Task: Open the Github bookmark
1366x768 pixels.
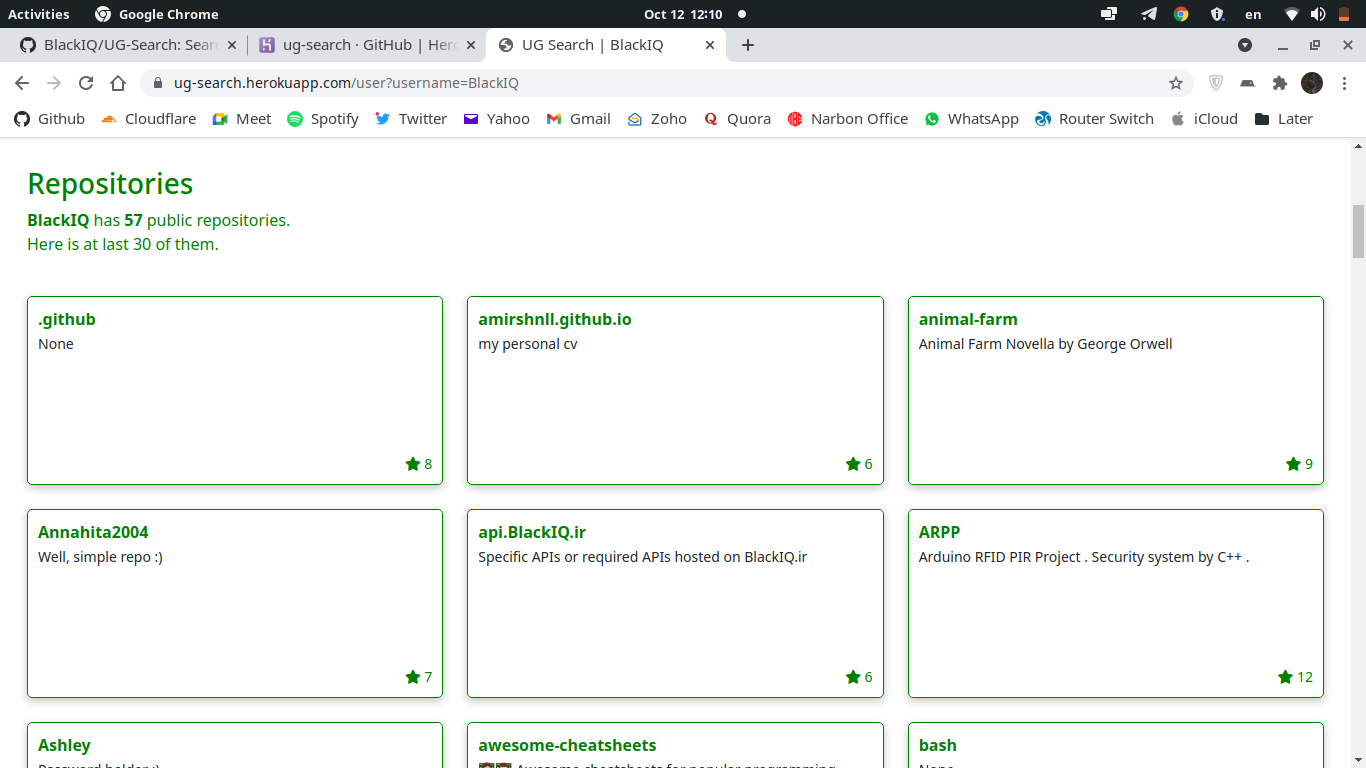Action: point(50,119)
